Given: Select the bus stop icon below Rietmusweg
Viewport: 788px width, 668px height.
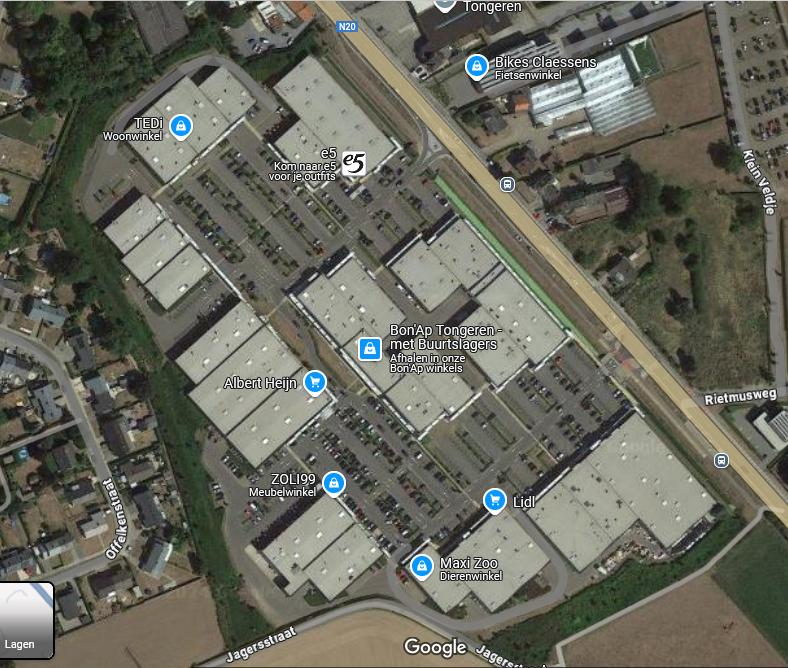Looking at the screenshot, I should tap(722, 460).
